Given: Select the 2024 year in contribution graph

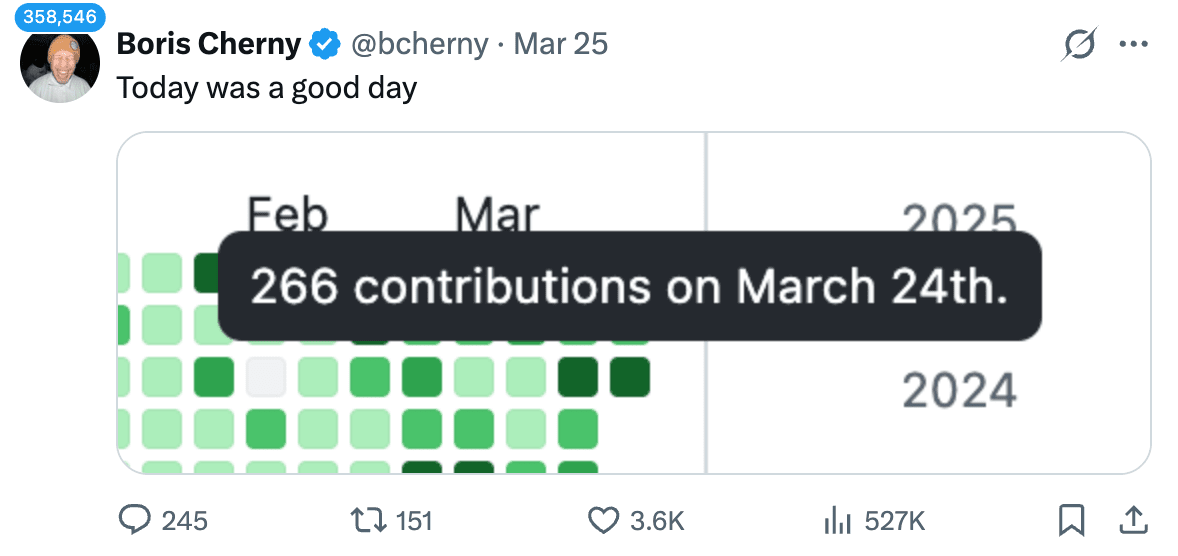Looking at the screenshot, I should tap(959, 390).
